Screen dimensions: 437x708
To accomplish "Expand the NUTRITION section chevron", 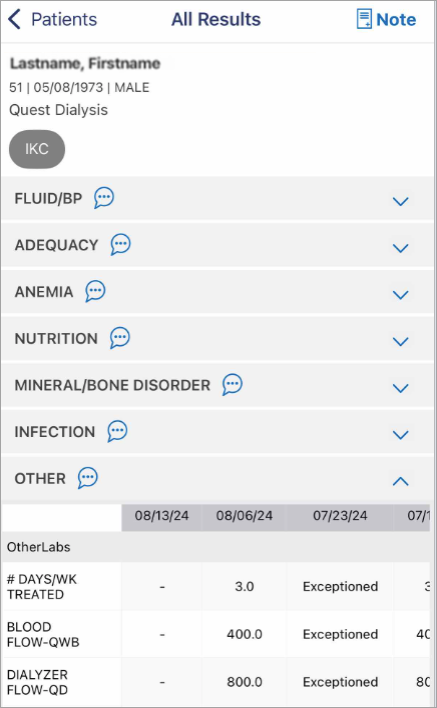I will coord(400,341).
